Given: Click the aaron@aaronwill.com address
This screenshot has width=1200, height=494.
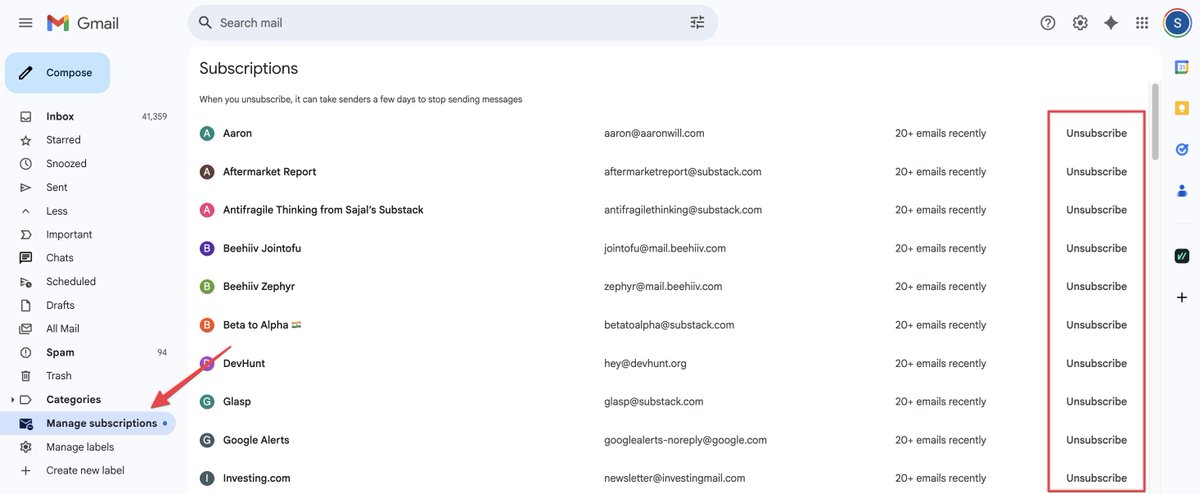Looking at the screenshot, I should (654, 133).
